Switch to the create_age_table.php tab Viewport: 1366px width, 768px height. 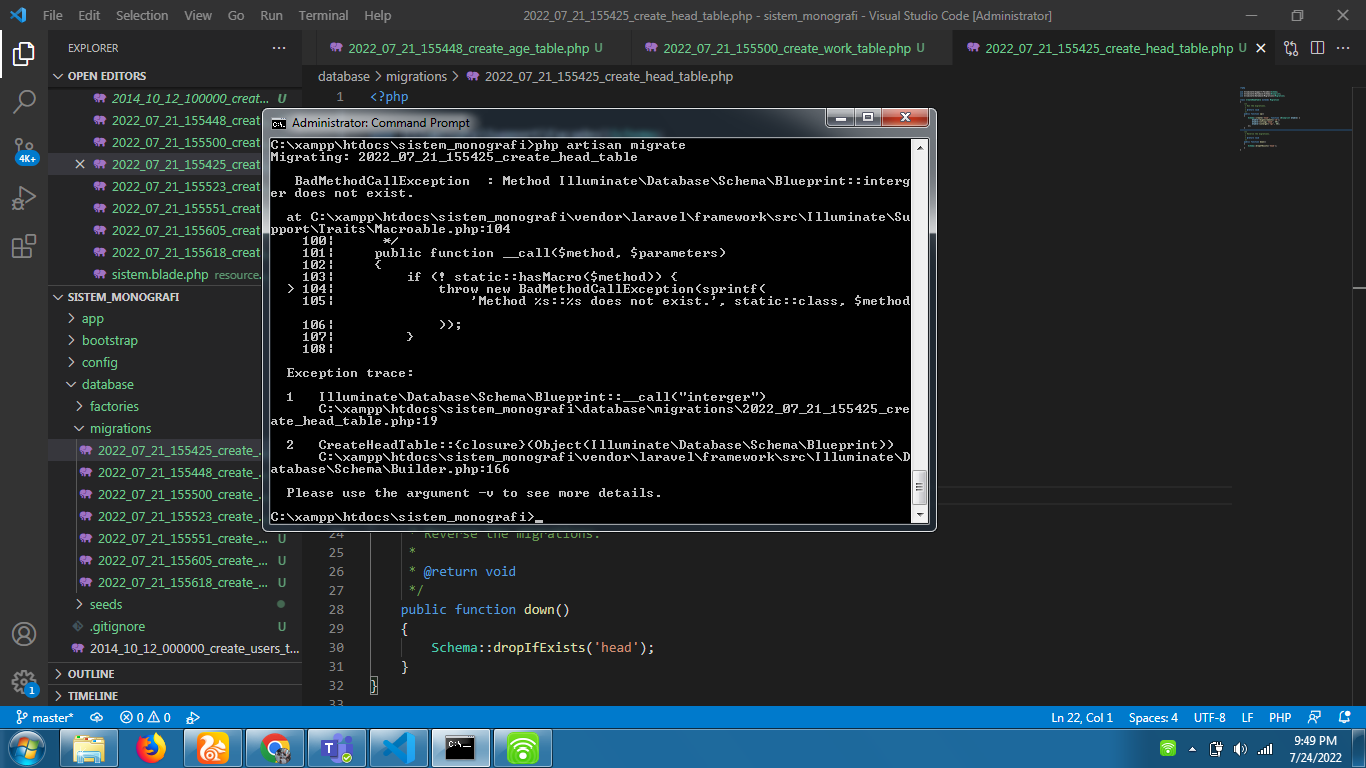pos(468,48)
